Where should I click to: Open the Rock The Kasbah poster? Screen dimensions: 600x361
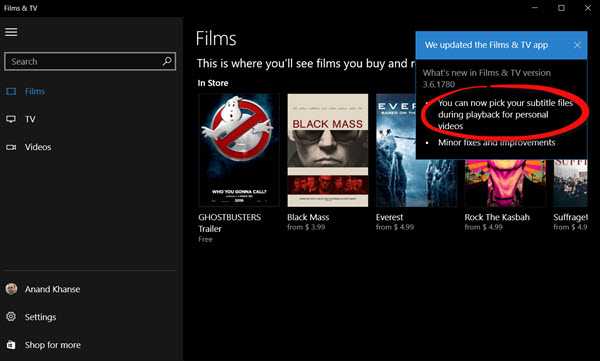click(505, 183)
